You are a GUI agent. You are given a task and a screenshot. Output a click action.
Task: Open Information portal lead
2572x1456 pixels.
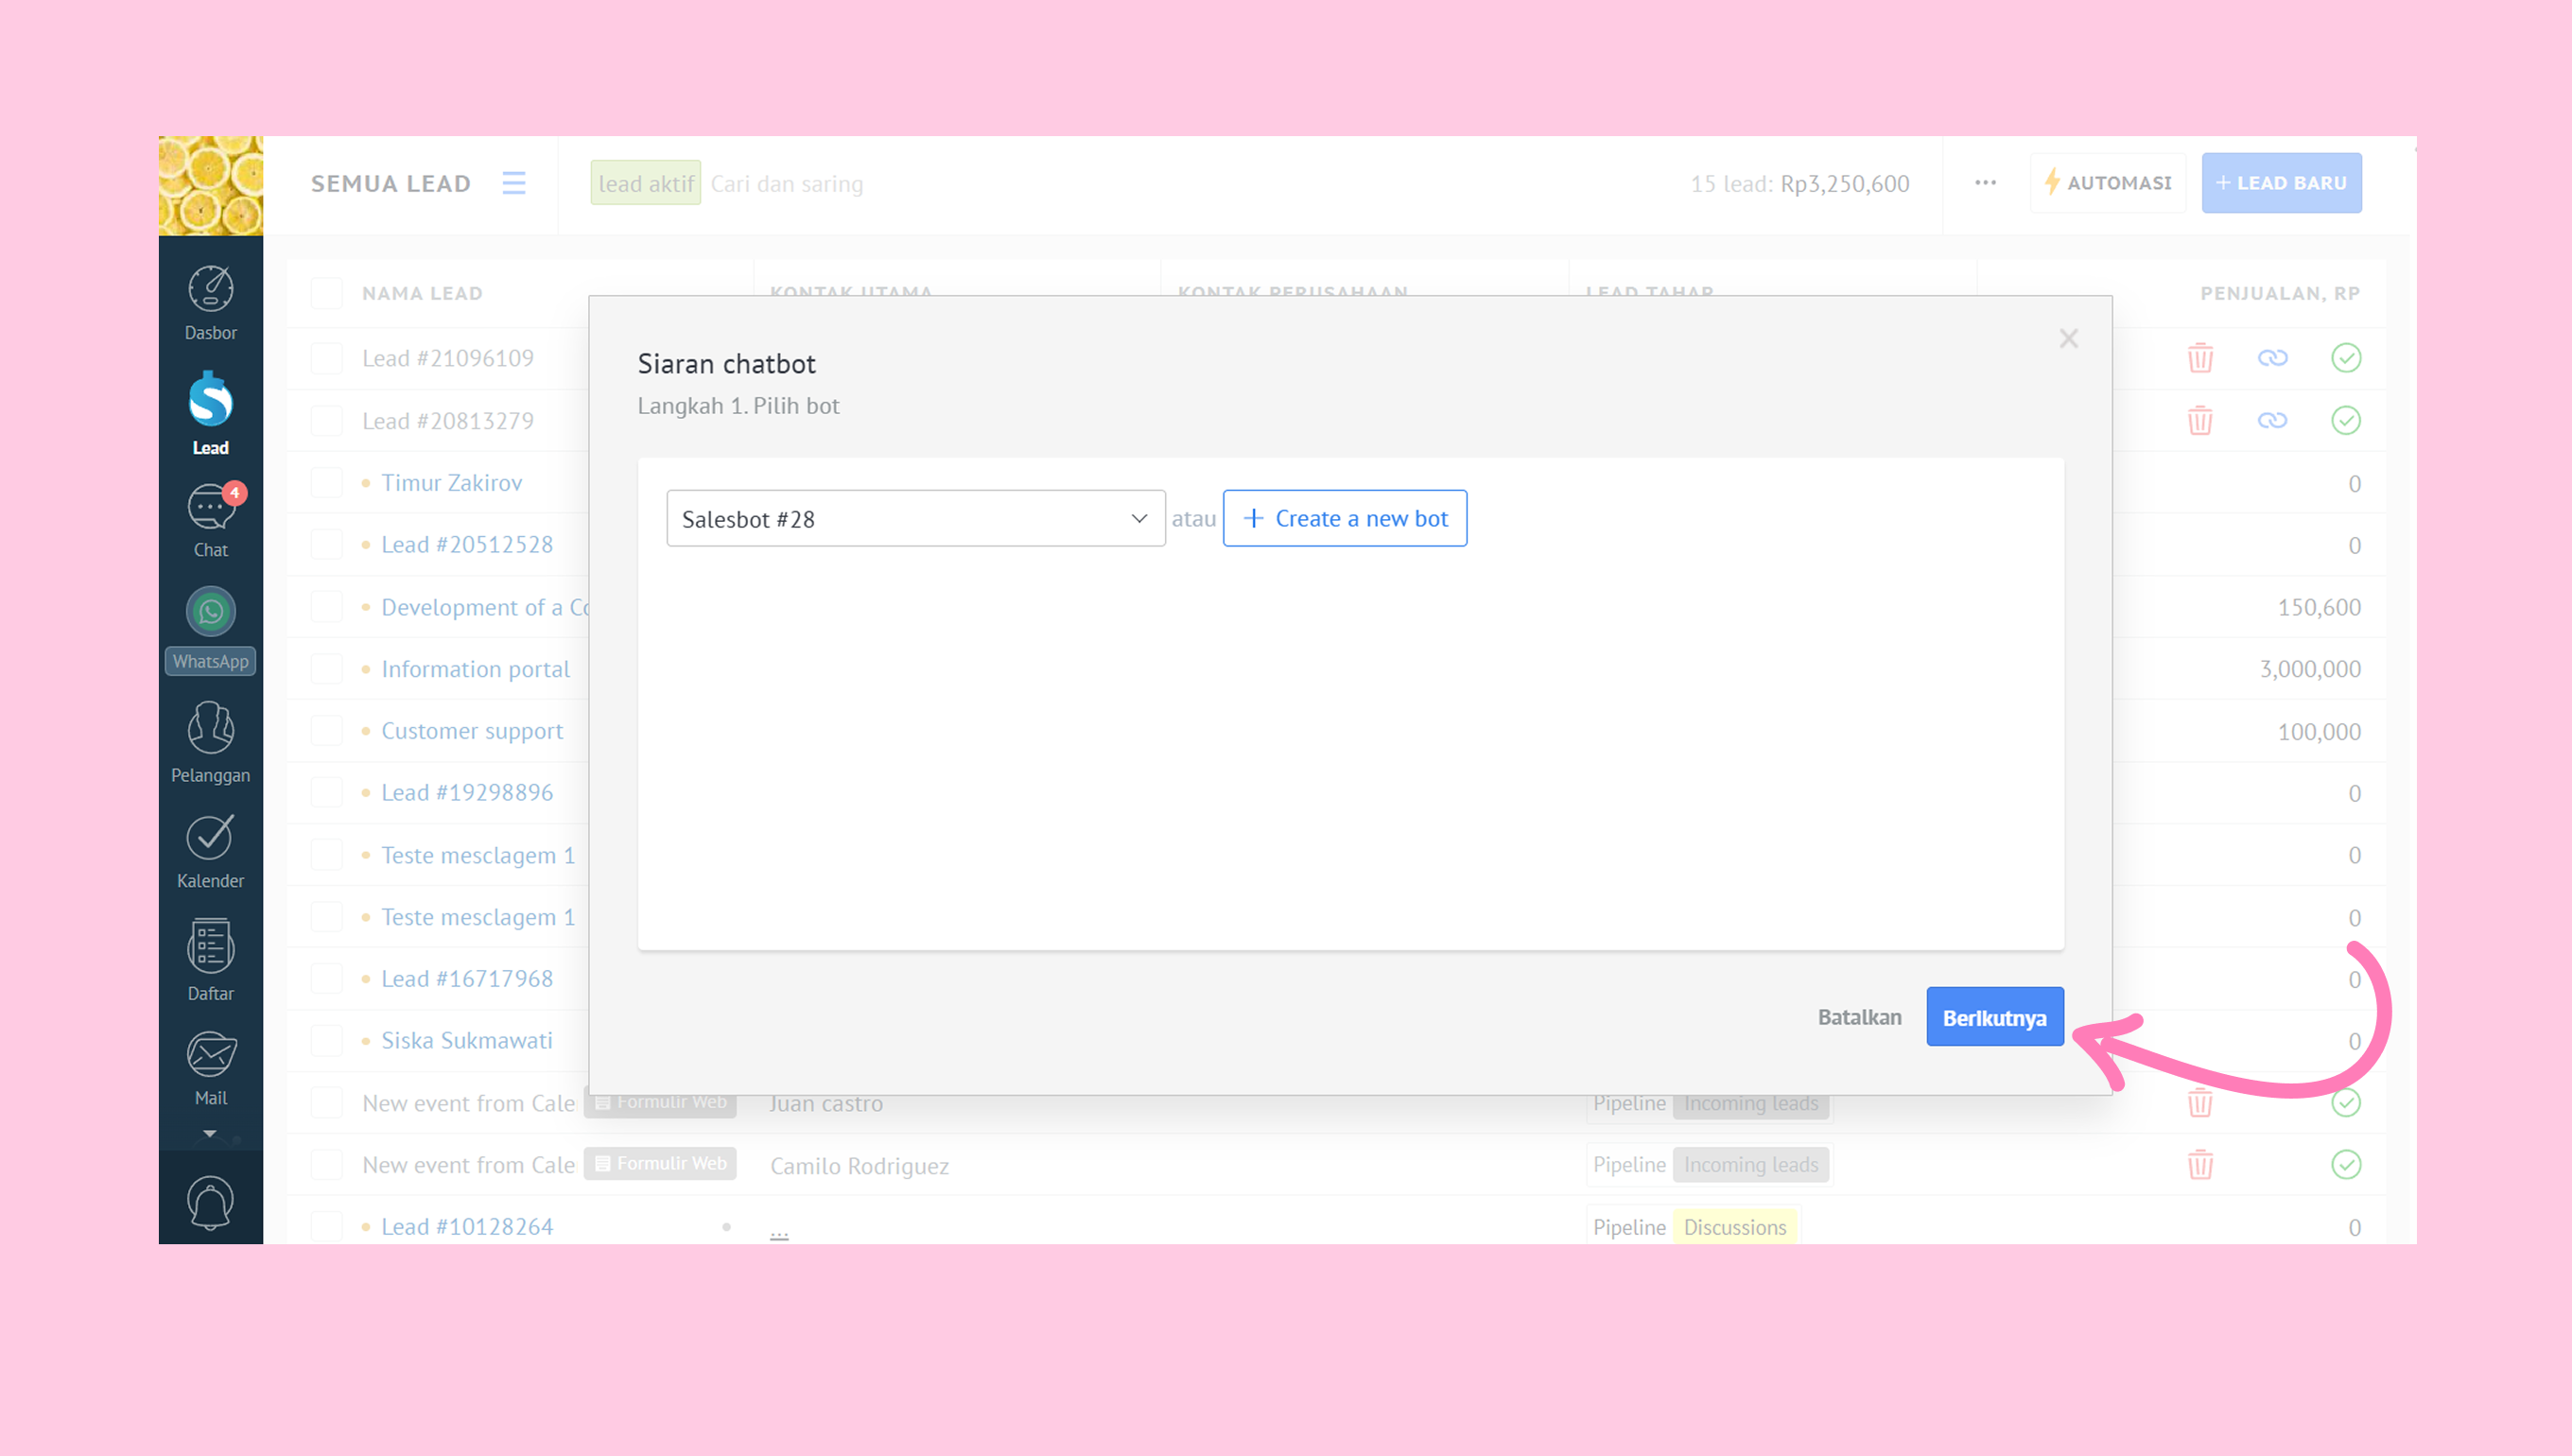pyautogui.click(x=475, y=668)
